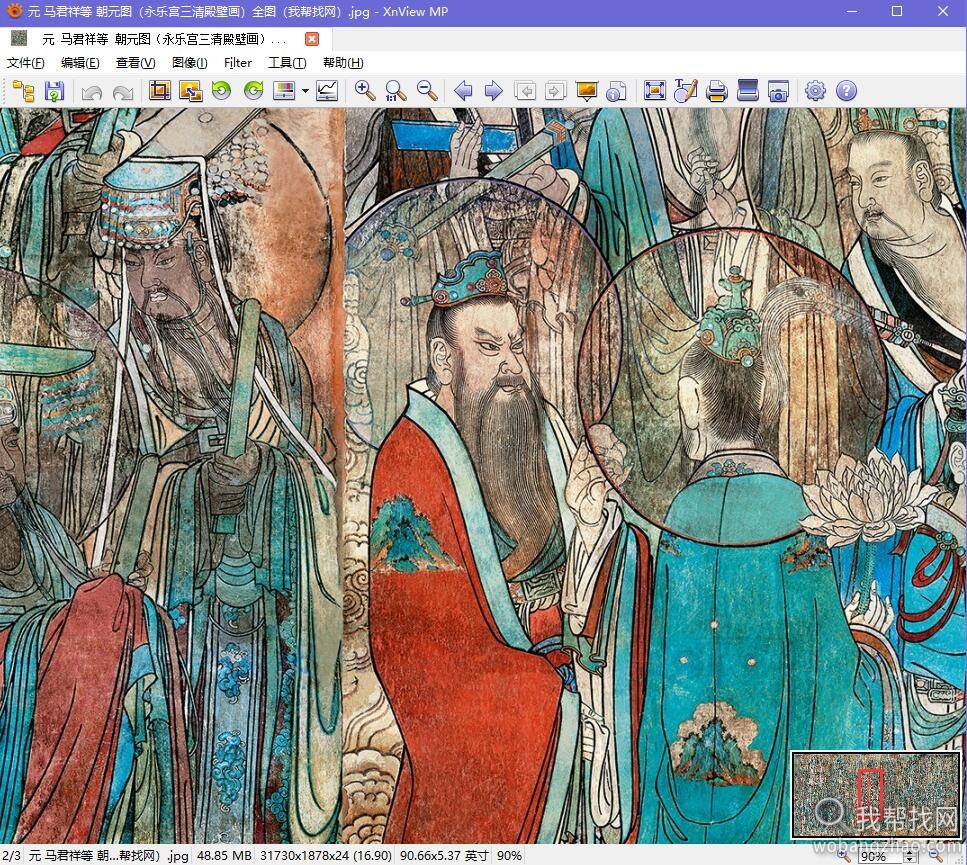Click the 48.85 MB file size in status bar

tap(224, 856)
